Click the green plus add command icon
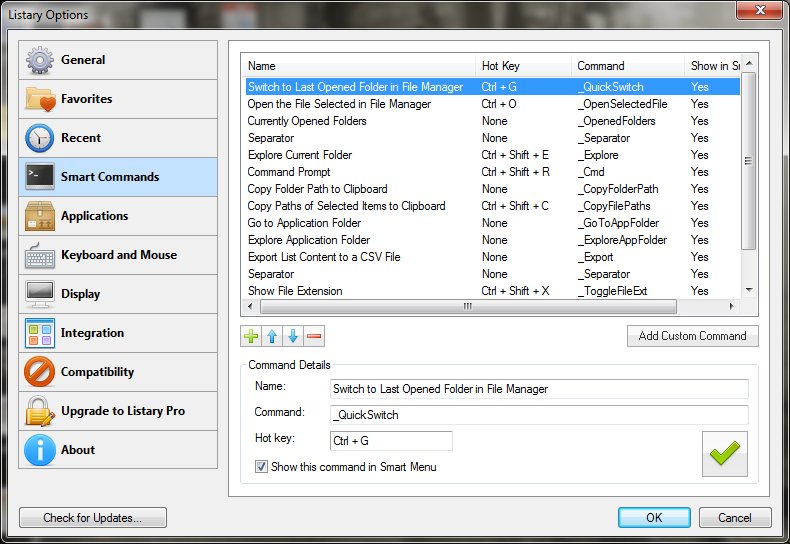This screenshot has width=790, height=544. click(x=251, y=337)
